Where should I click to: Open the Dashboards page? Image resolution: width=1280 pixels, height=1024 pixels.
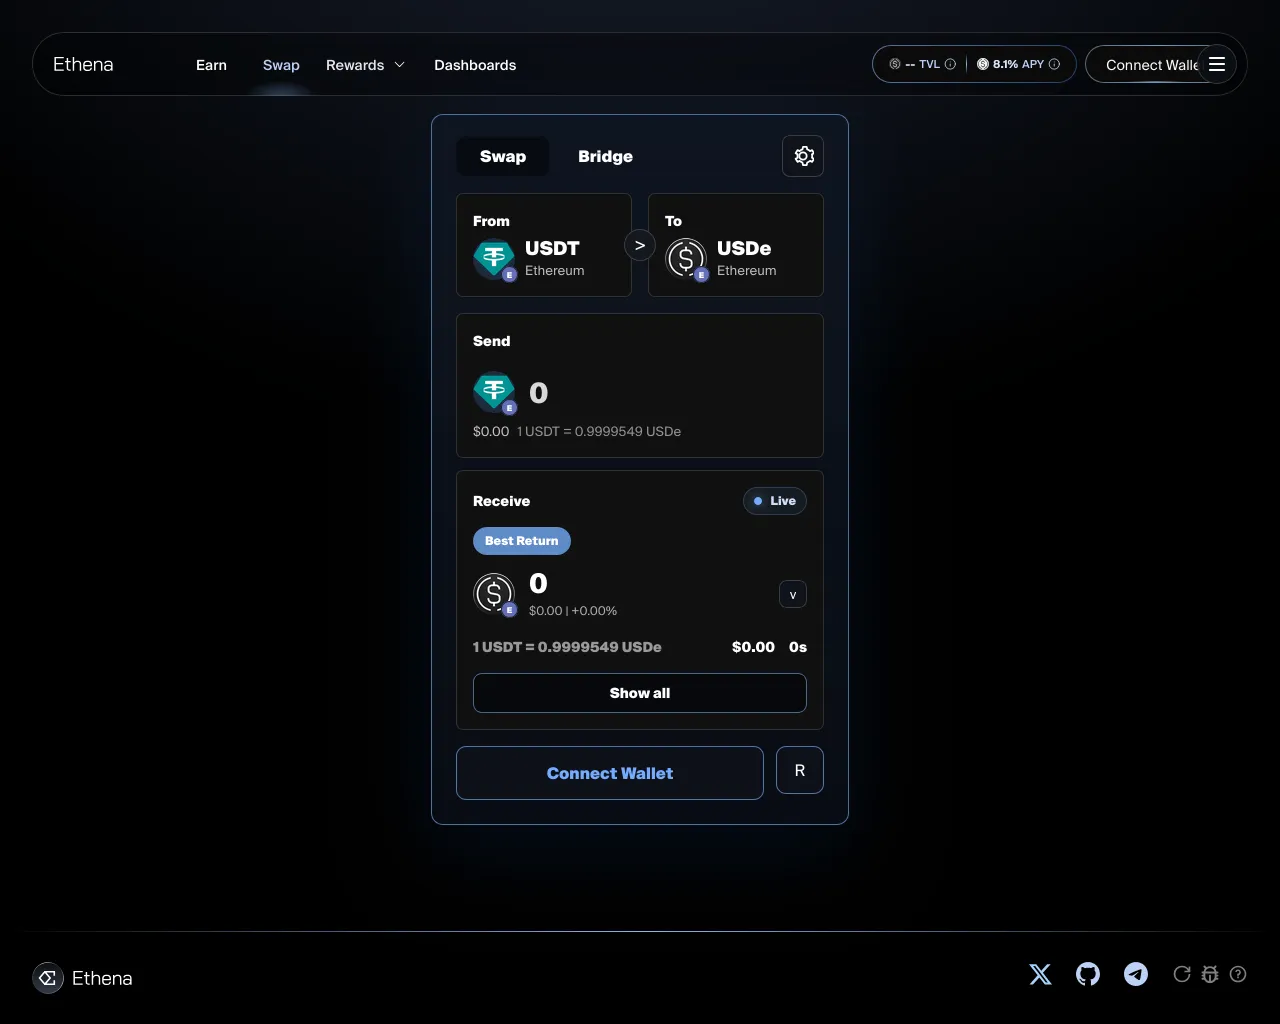(x=475, y=65)
